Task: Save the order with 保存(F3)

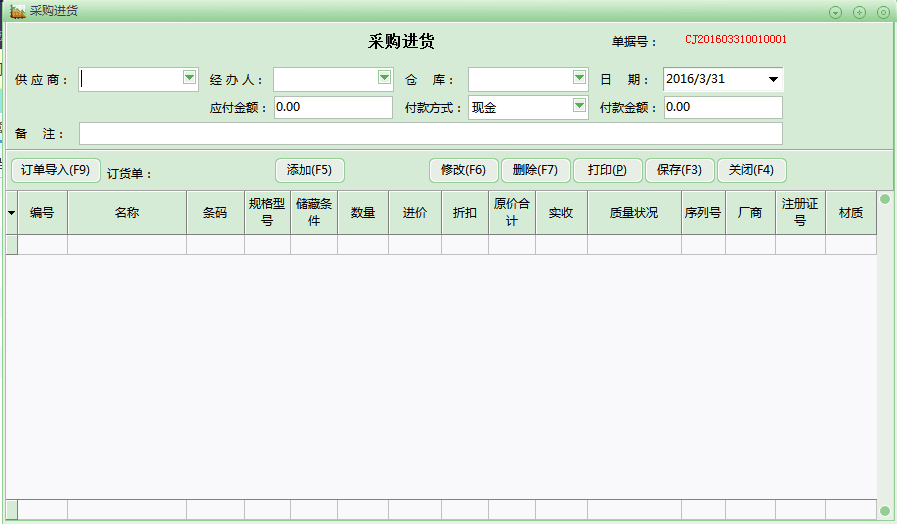Action: [x=679, y=170]
